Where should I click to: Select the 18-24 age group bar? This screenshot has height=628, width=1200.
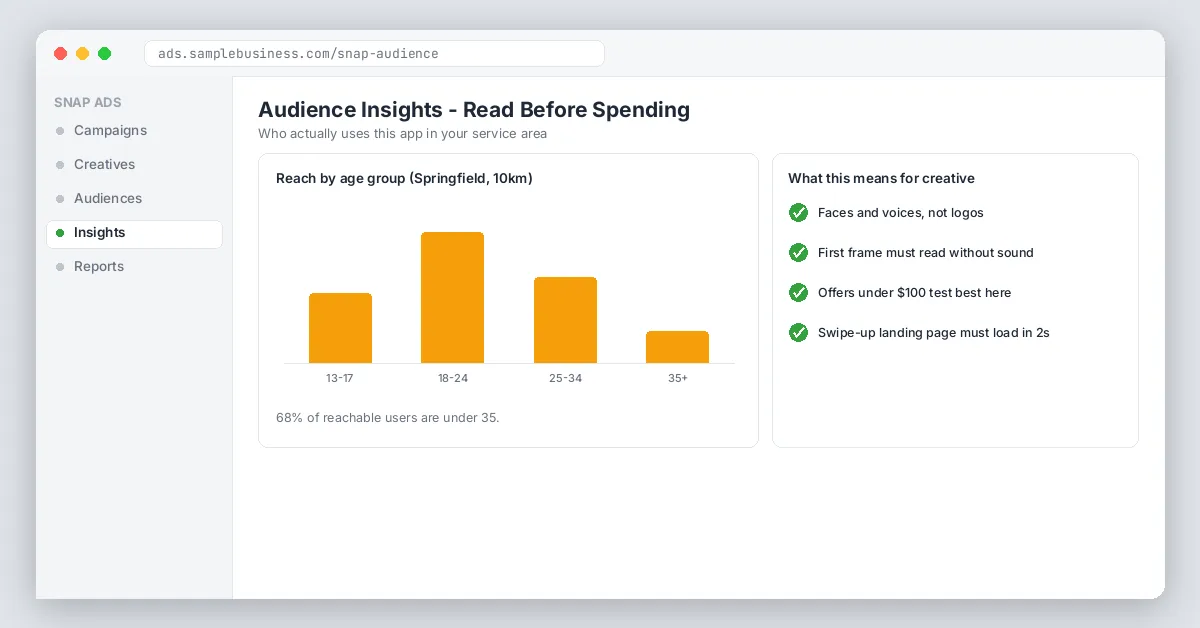[452, 297]
